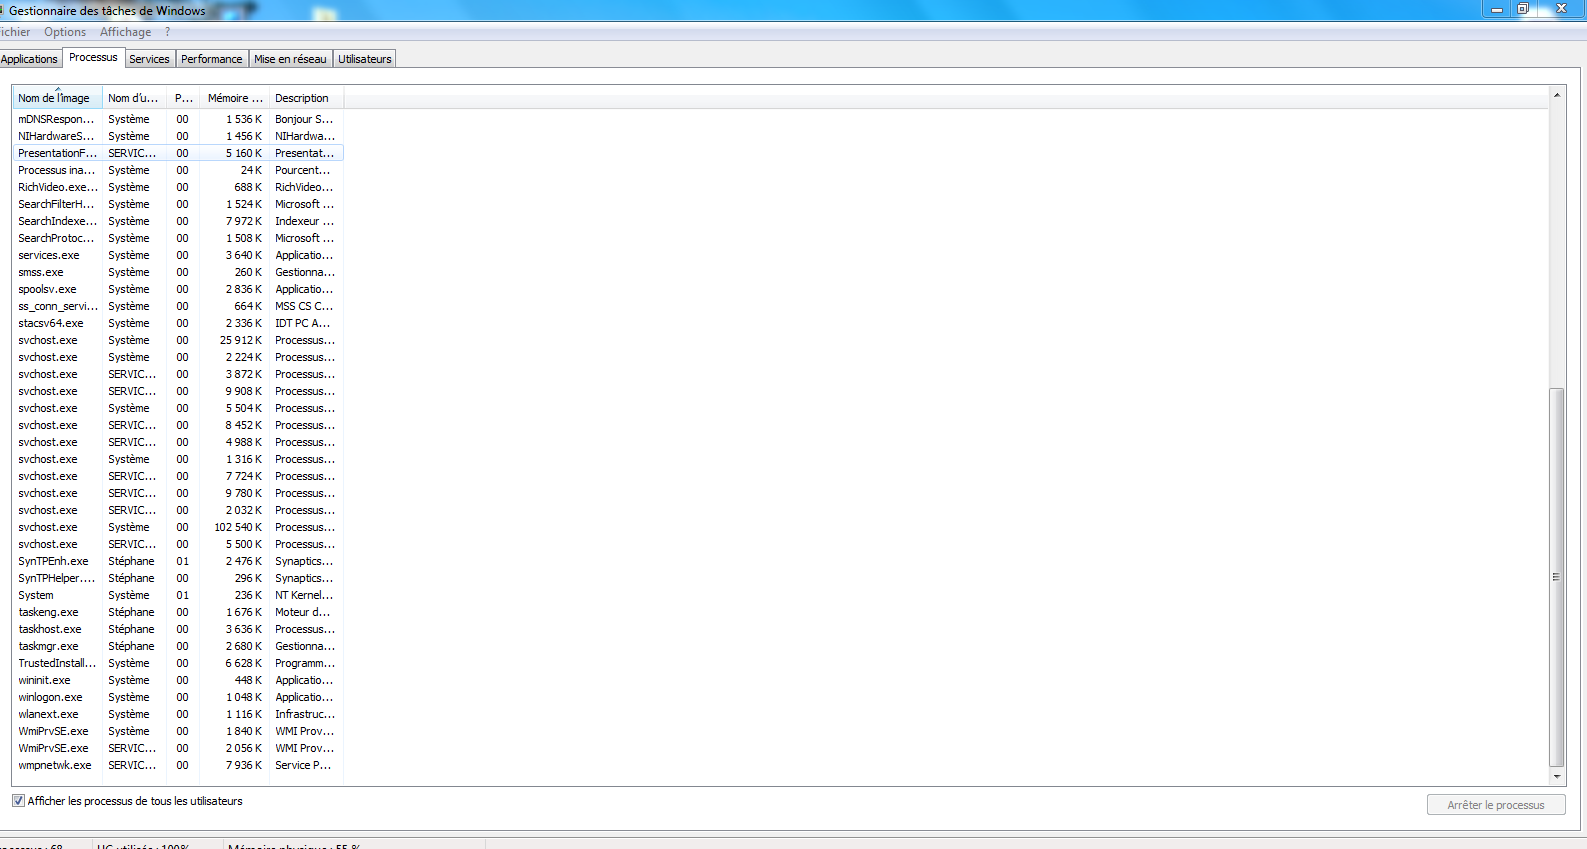The width and height of the screenshot is (1587, 849).
Task: Sort by Description column header
Action: tap(306, 98)
